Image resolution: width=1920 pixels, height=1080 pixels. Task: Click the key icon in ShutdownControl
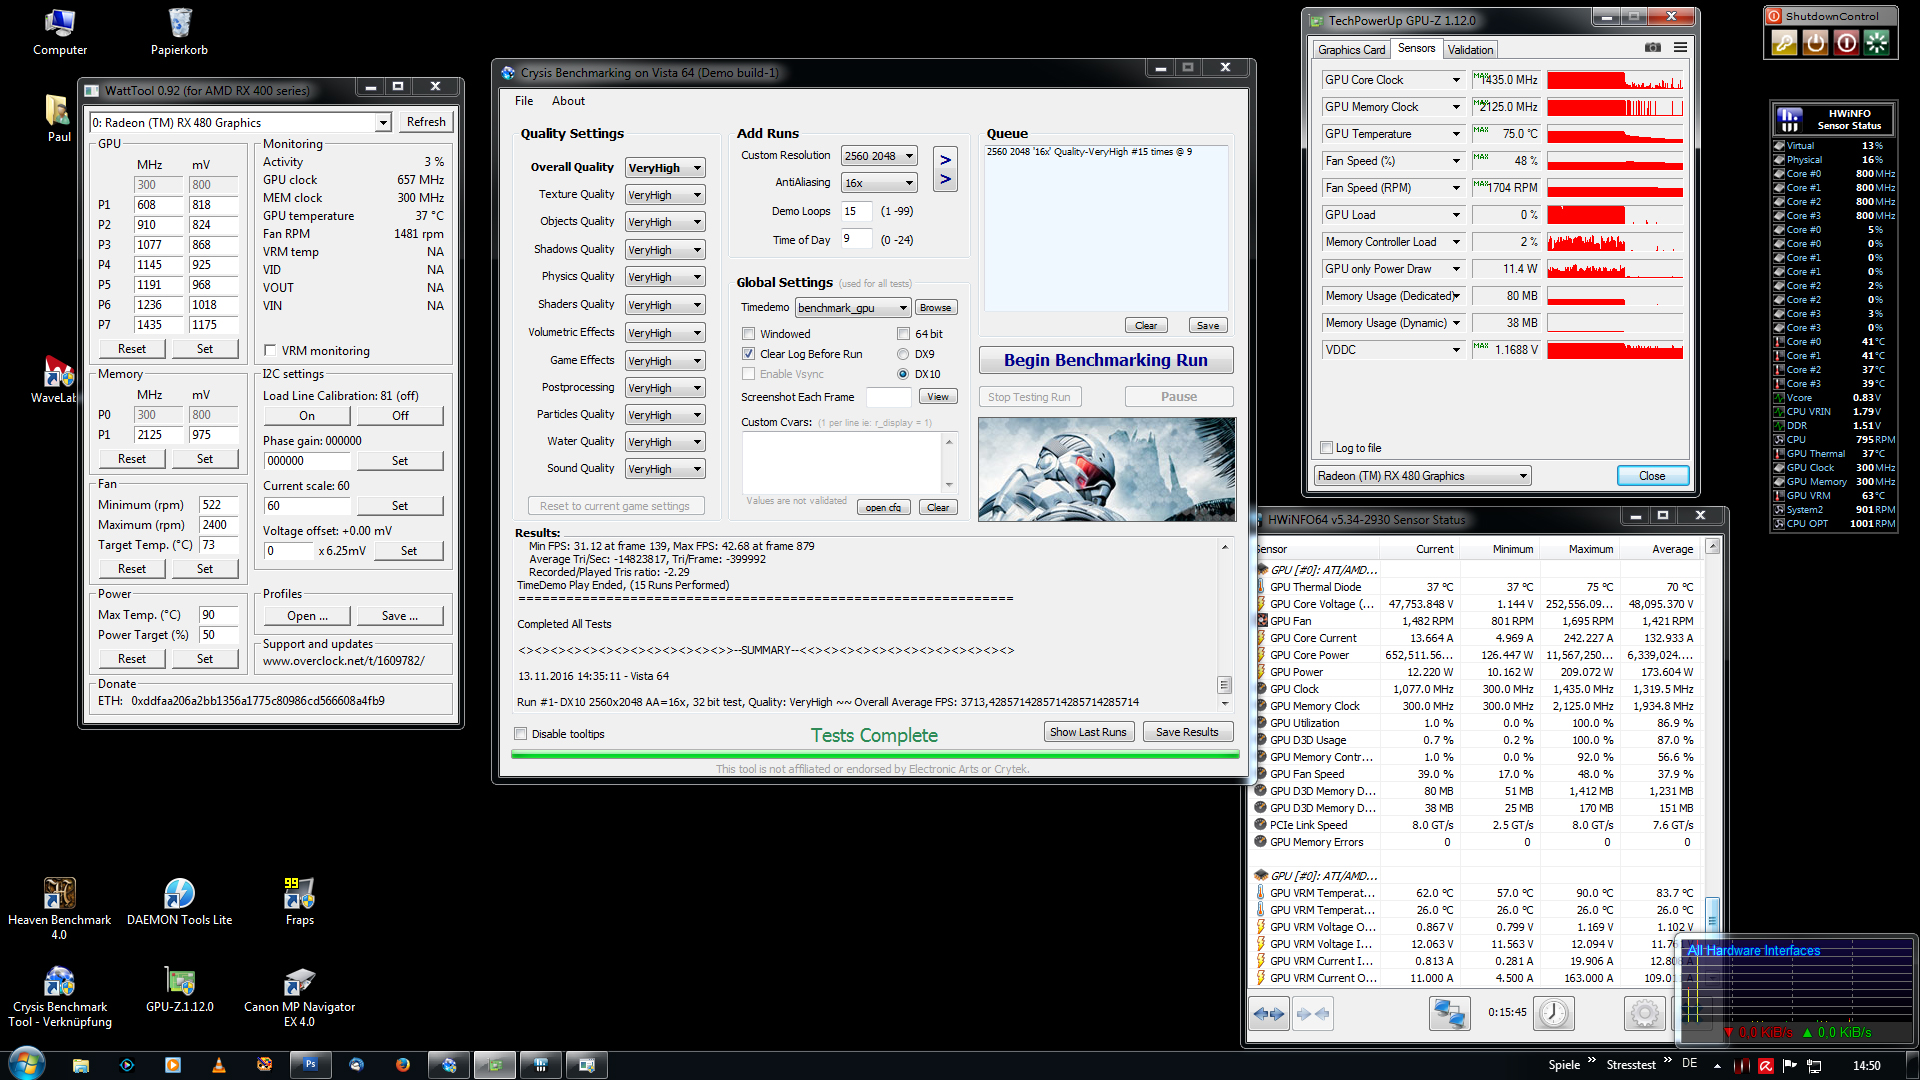[1784, 42]
